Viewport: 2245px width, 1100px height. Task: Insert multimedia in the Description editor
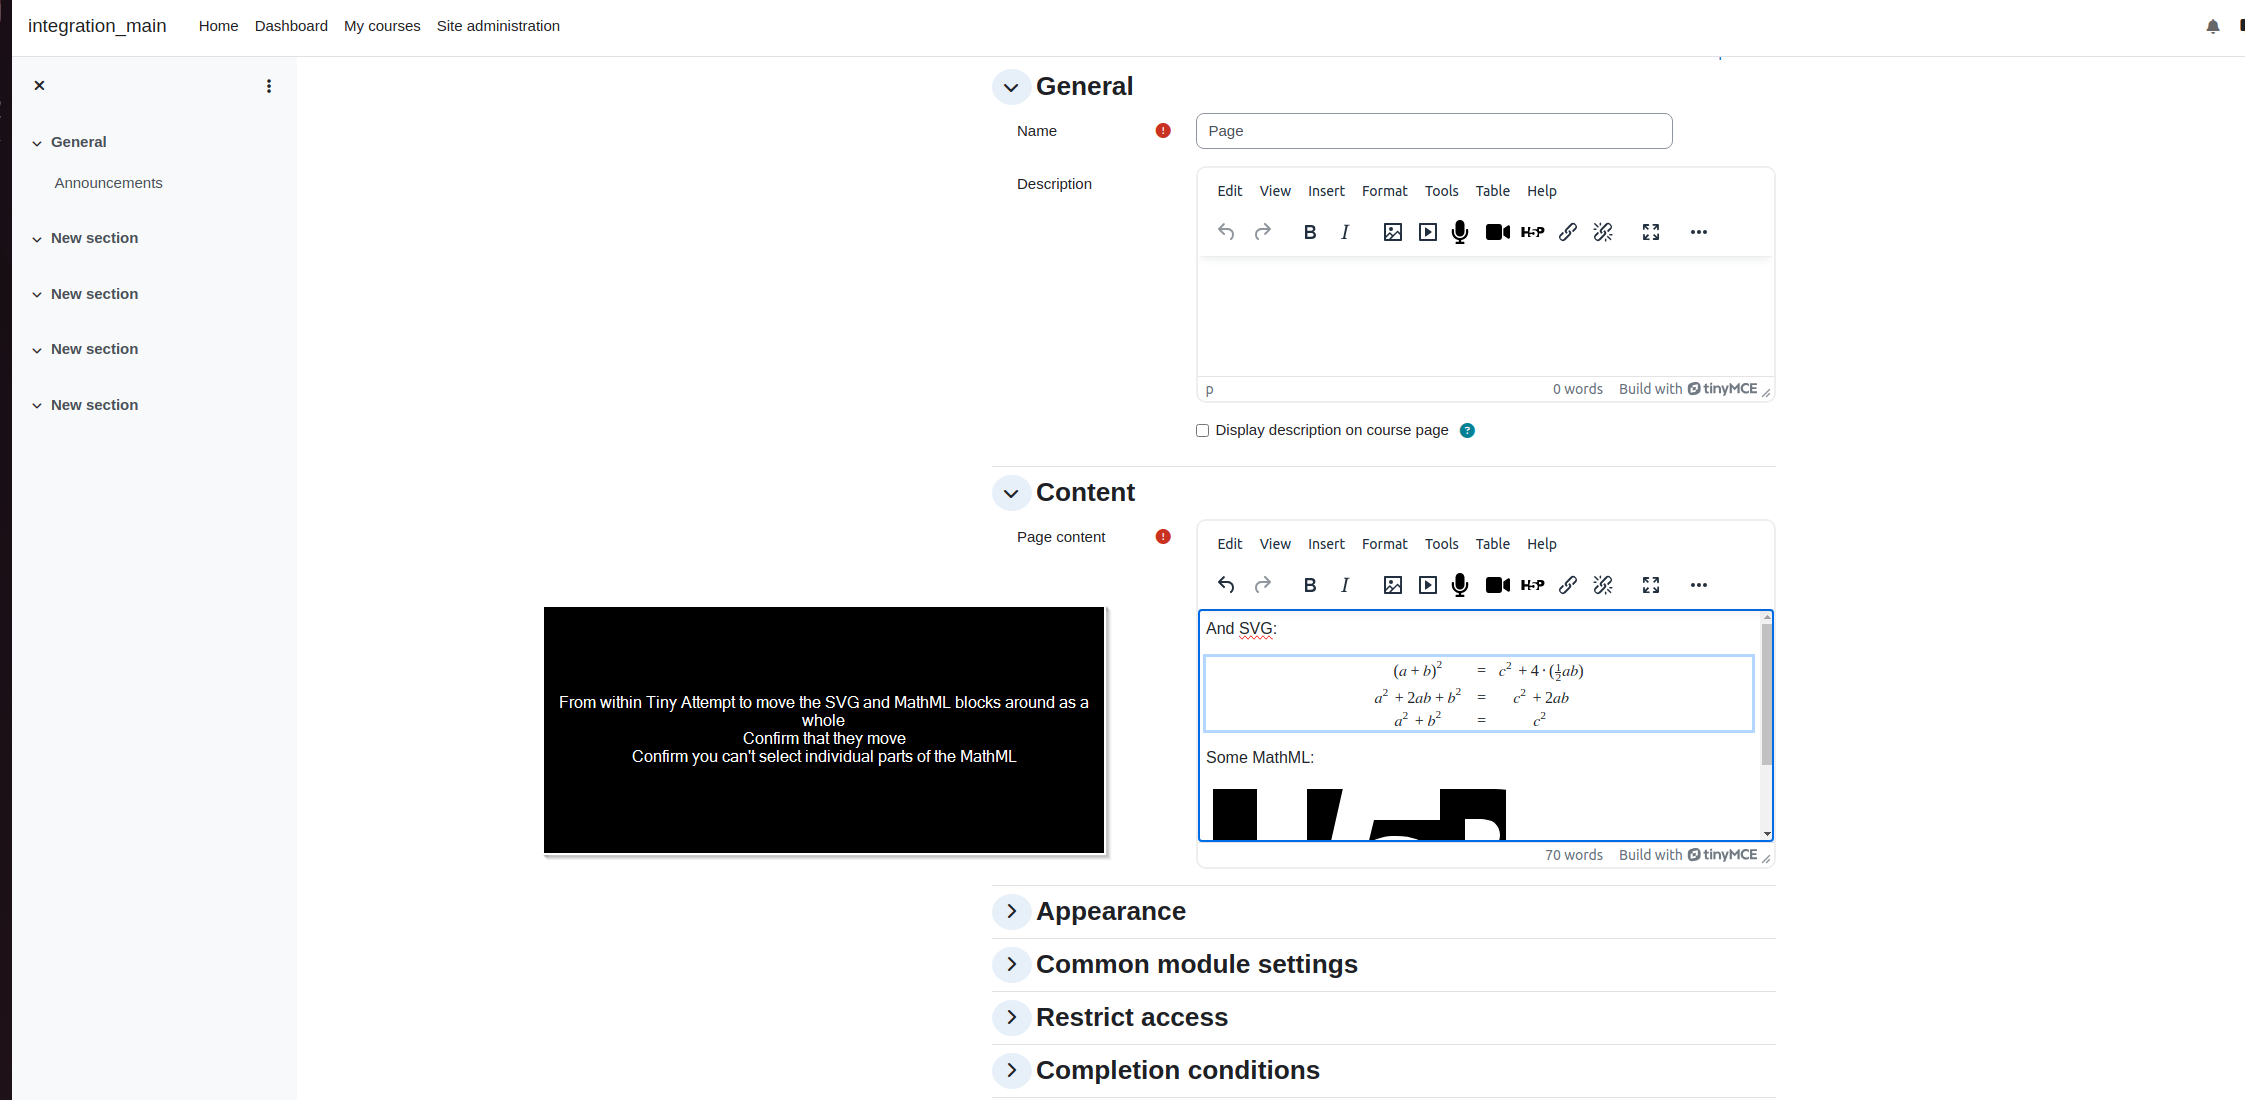click(x=1428, y=232)
